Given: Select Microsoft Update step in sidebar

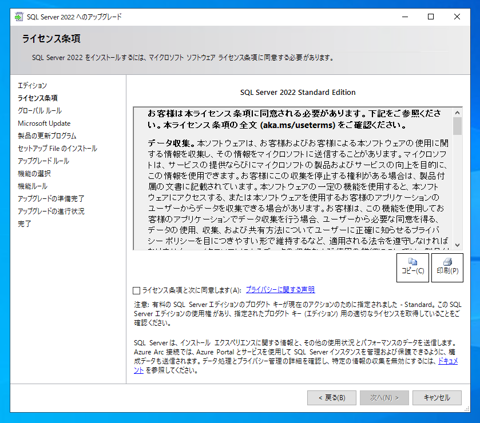Looking at the screenshot, I should [44, 123].
